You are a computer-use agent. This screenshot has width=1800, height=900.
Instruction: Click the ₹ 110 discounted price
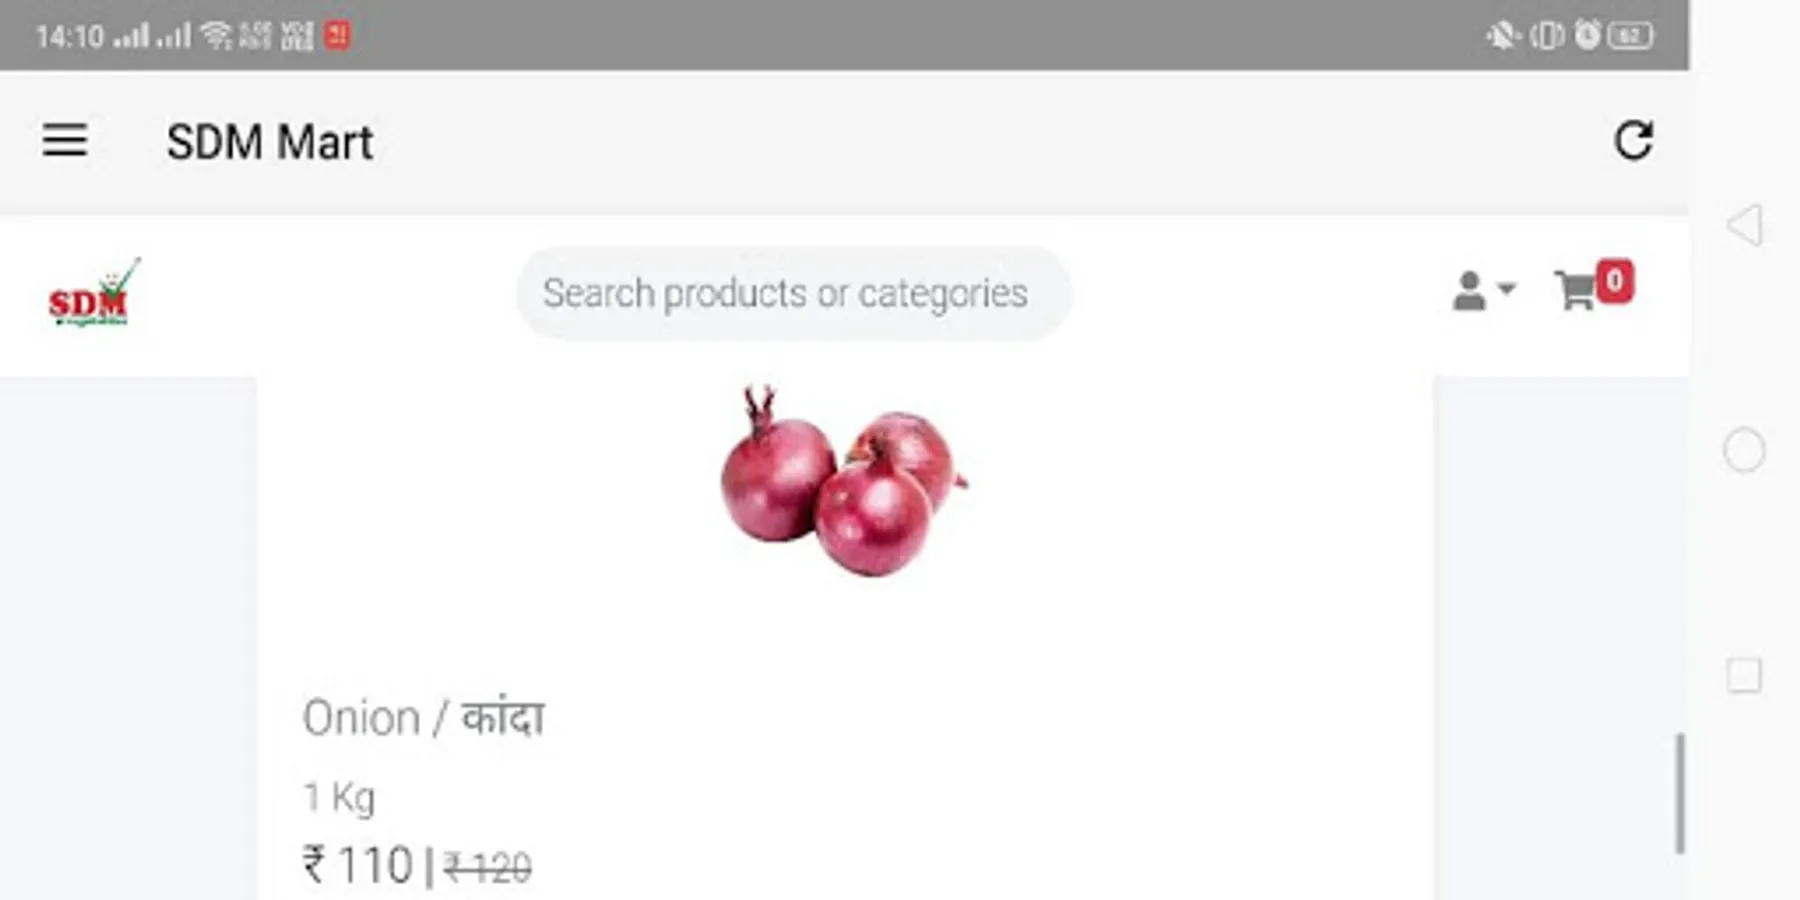point(357,865)
